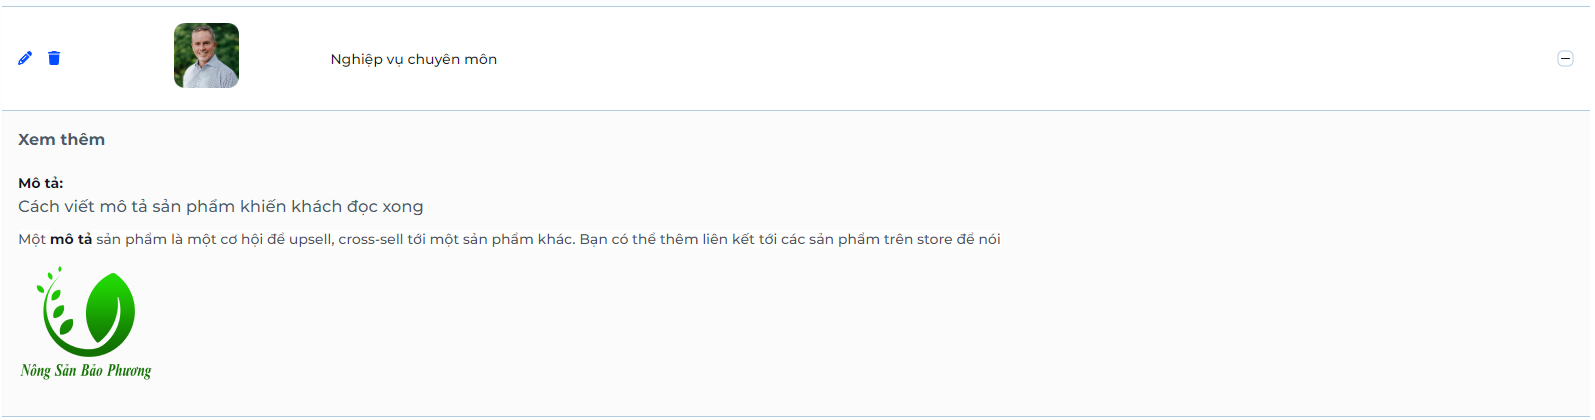Screen dimensions: 1595x420
Task: Collapse the row using the minus circle icon
Action: click(x=1566, y=59)
